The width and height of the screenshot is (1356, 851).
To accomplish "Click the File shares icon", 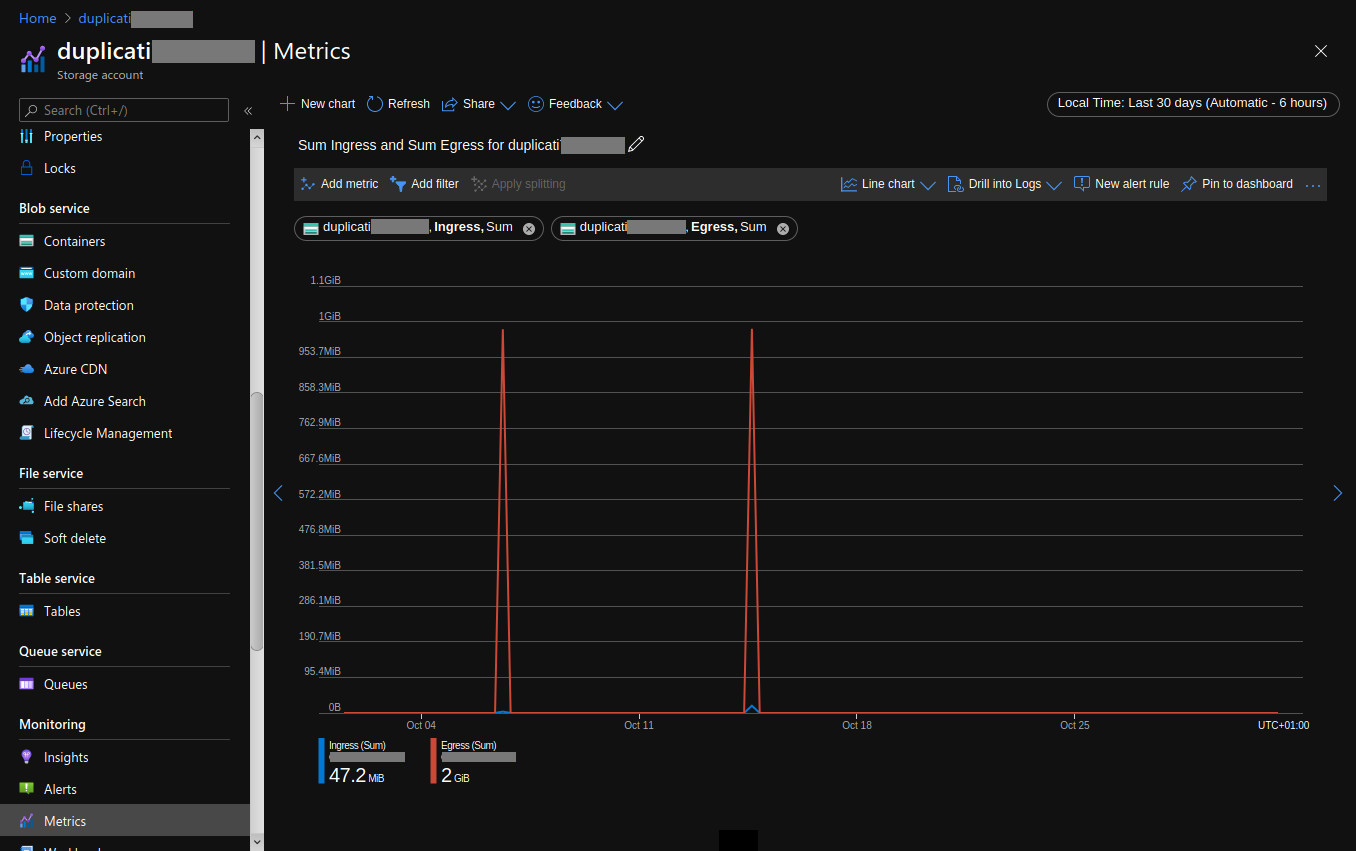I will (x=27, y=506).
